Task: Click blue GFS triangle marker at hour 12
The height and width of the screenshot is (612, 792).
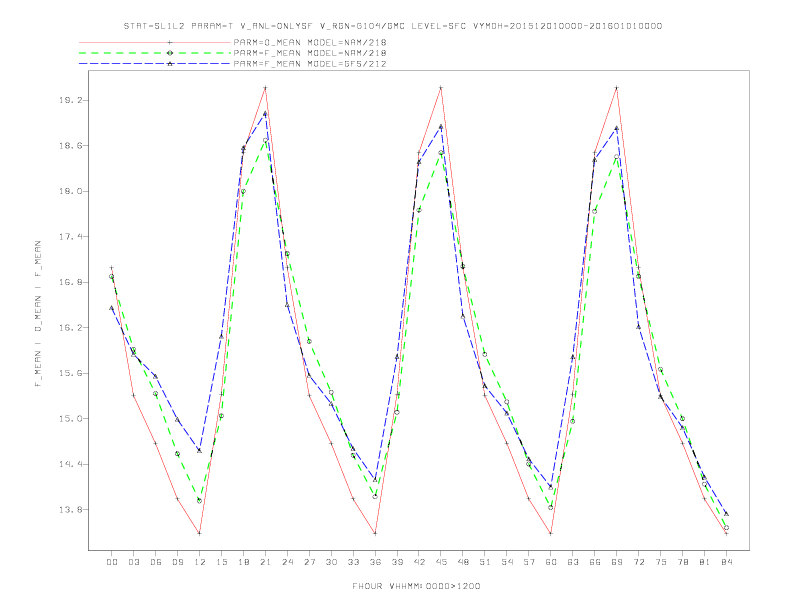Action: (200, 450)
